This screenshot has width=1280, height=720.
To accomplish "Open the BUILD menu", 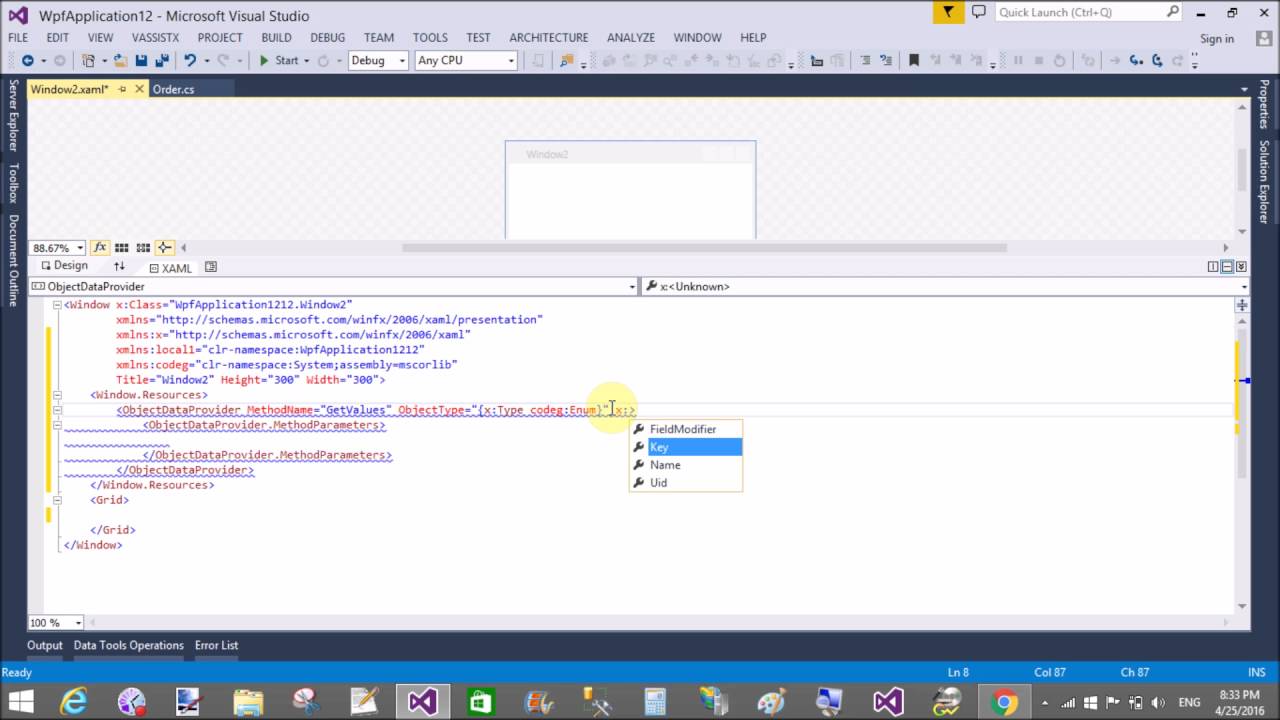I will pos(276,37).
